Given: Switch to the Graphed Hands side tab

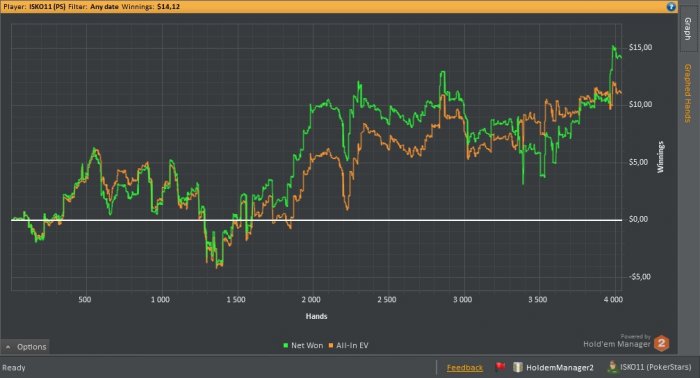Looking at the screenshot, I should [688, 93].
